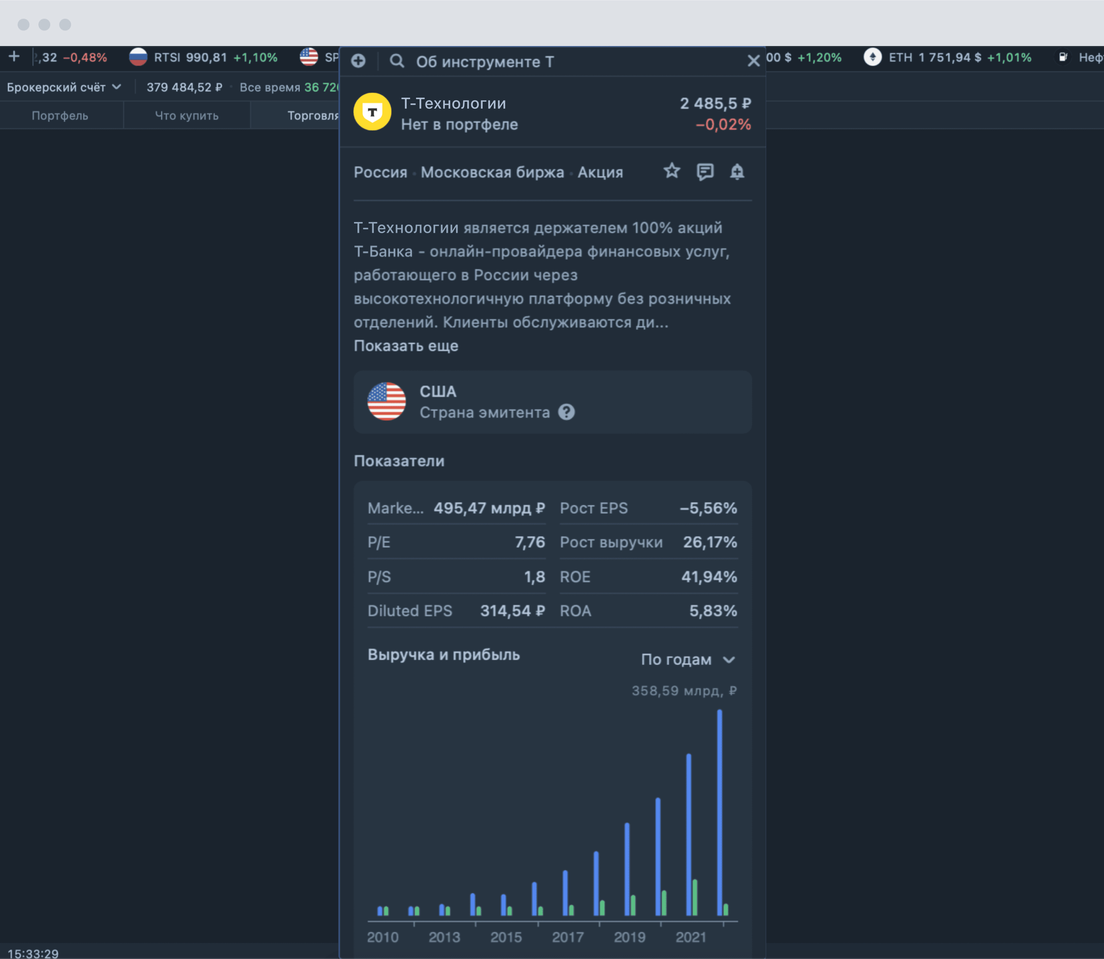Click the ROE value 41,94%

709,577
